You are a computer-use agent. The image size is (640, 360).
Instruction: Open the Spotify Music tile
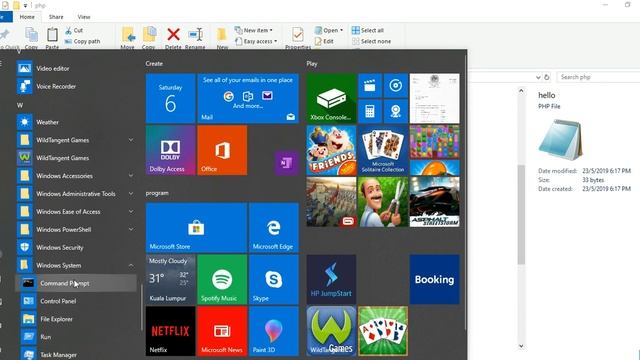[222, 280]
